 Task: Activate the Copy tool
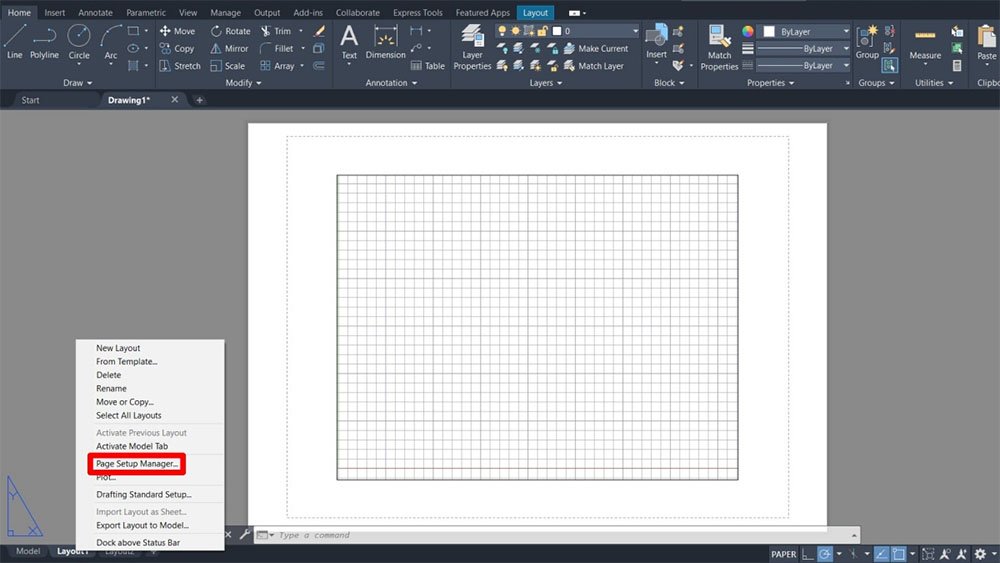coord(177,48)
